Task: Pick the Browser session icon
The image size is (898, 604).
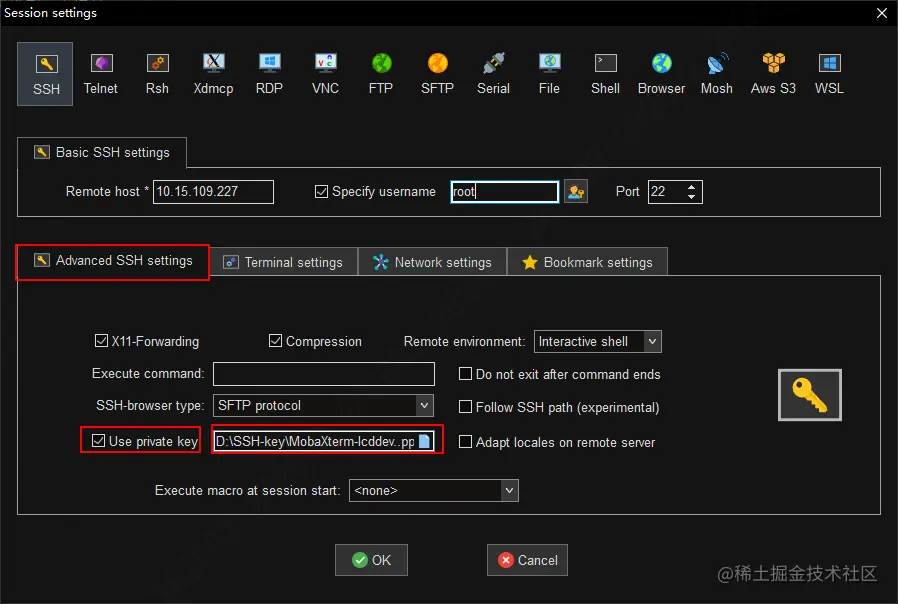Action: 661,74
